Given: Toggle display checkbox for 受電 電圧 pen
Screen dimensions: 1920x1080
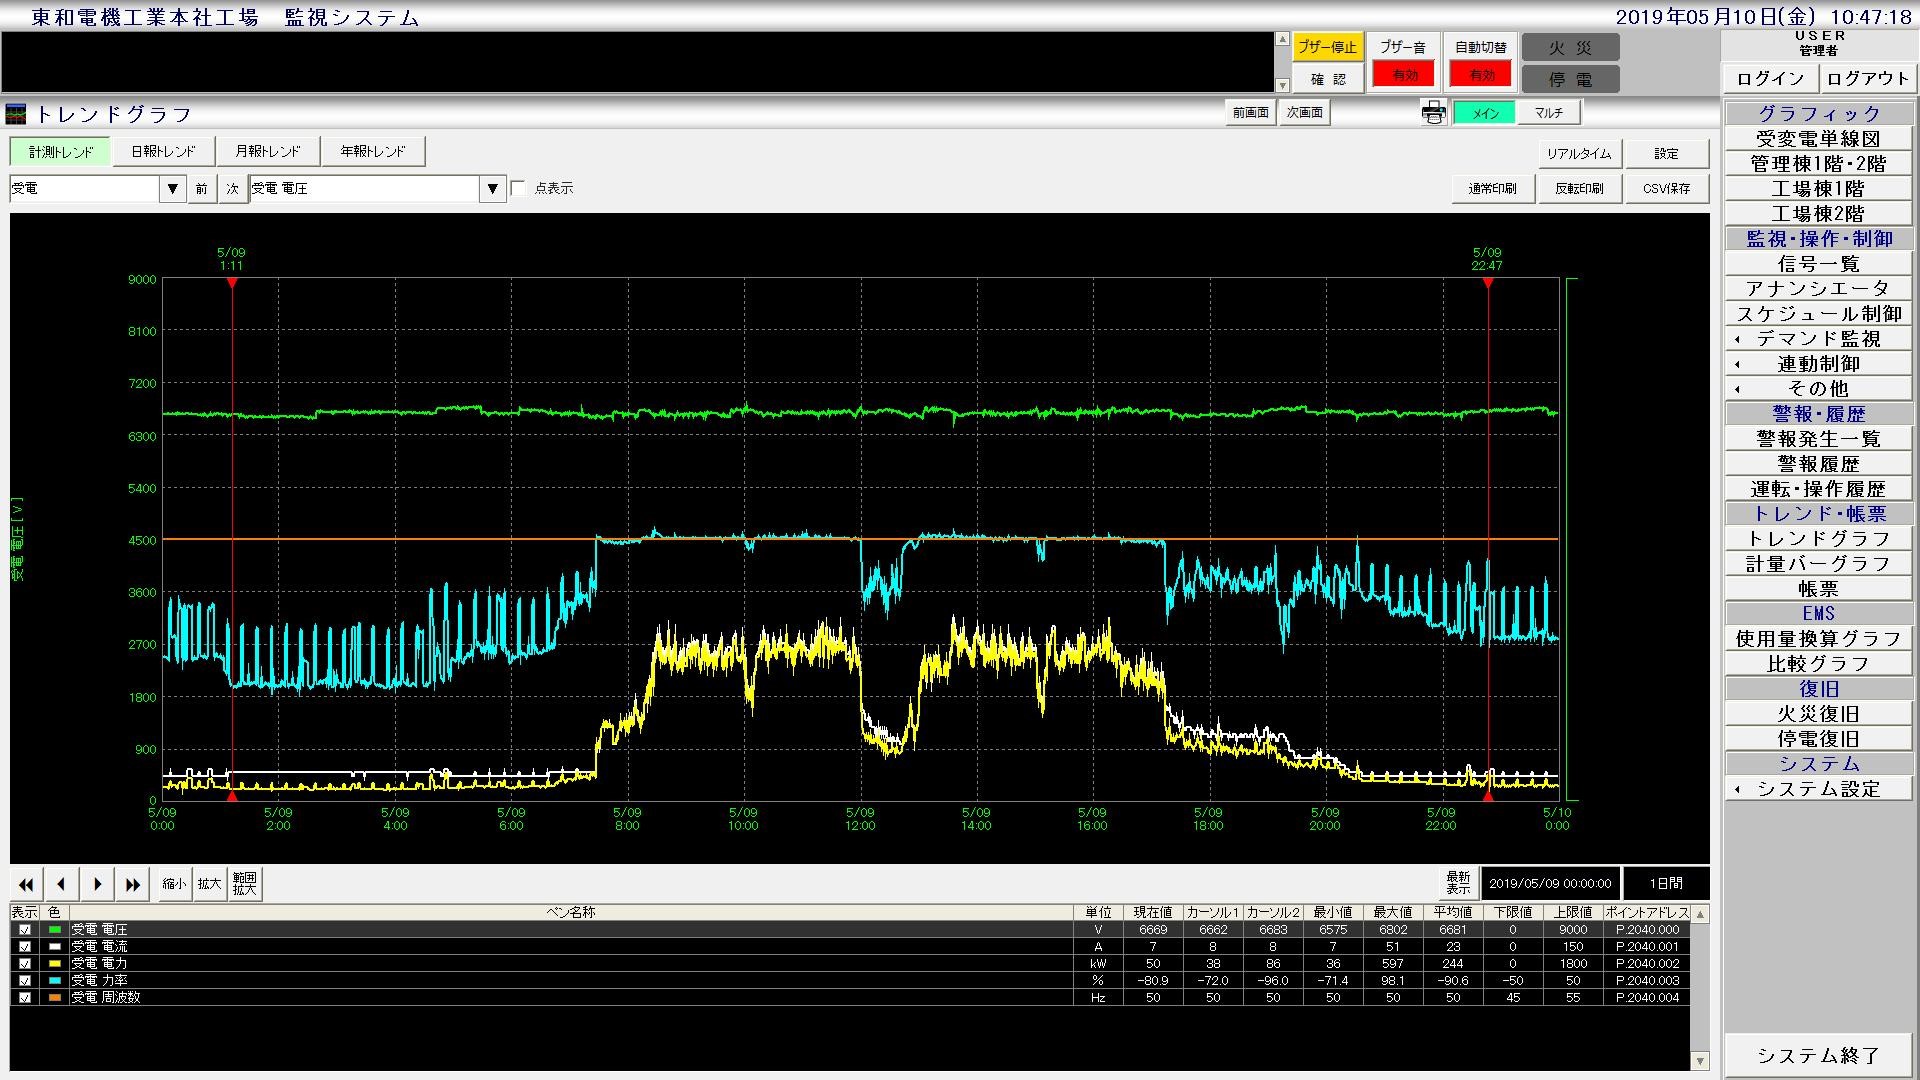Looking at the screenshot, I should pyautogui.click(x=25, y=930).
